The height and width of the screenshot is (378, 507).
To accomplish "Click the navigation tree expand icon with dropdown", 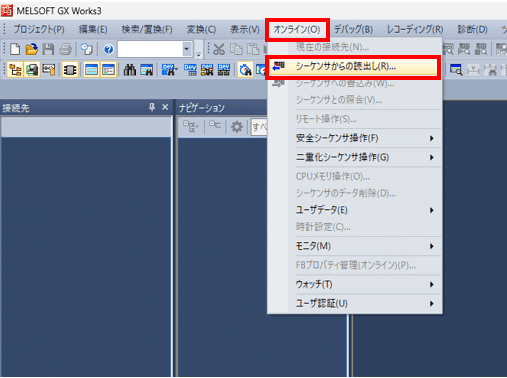I will 190,127.
